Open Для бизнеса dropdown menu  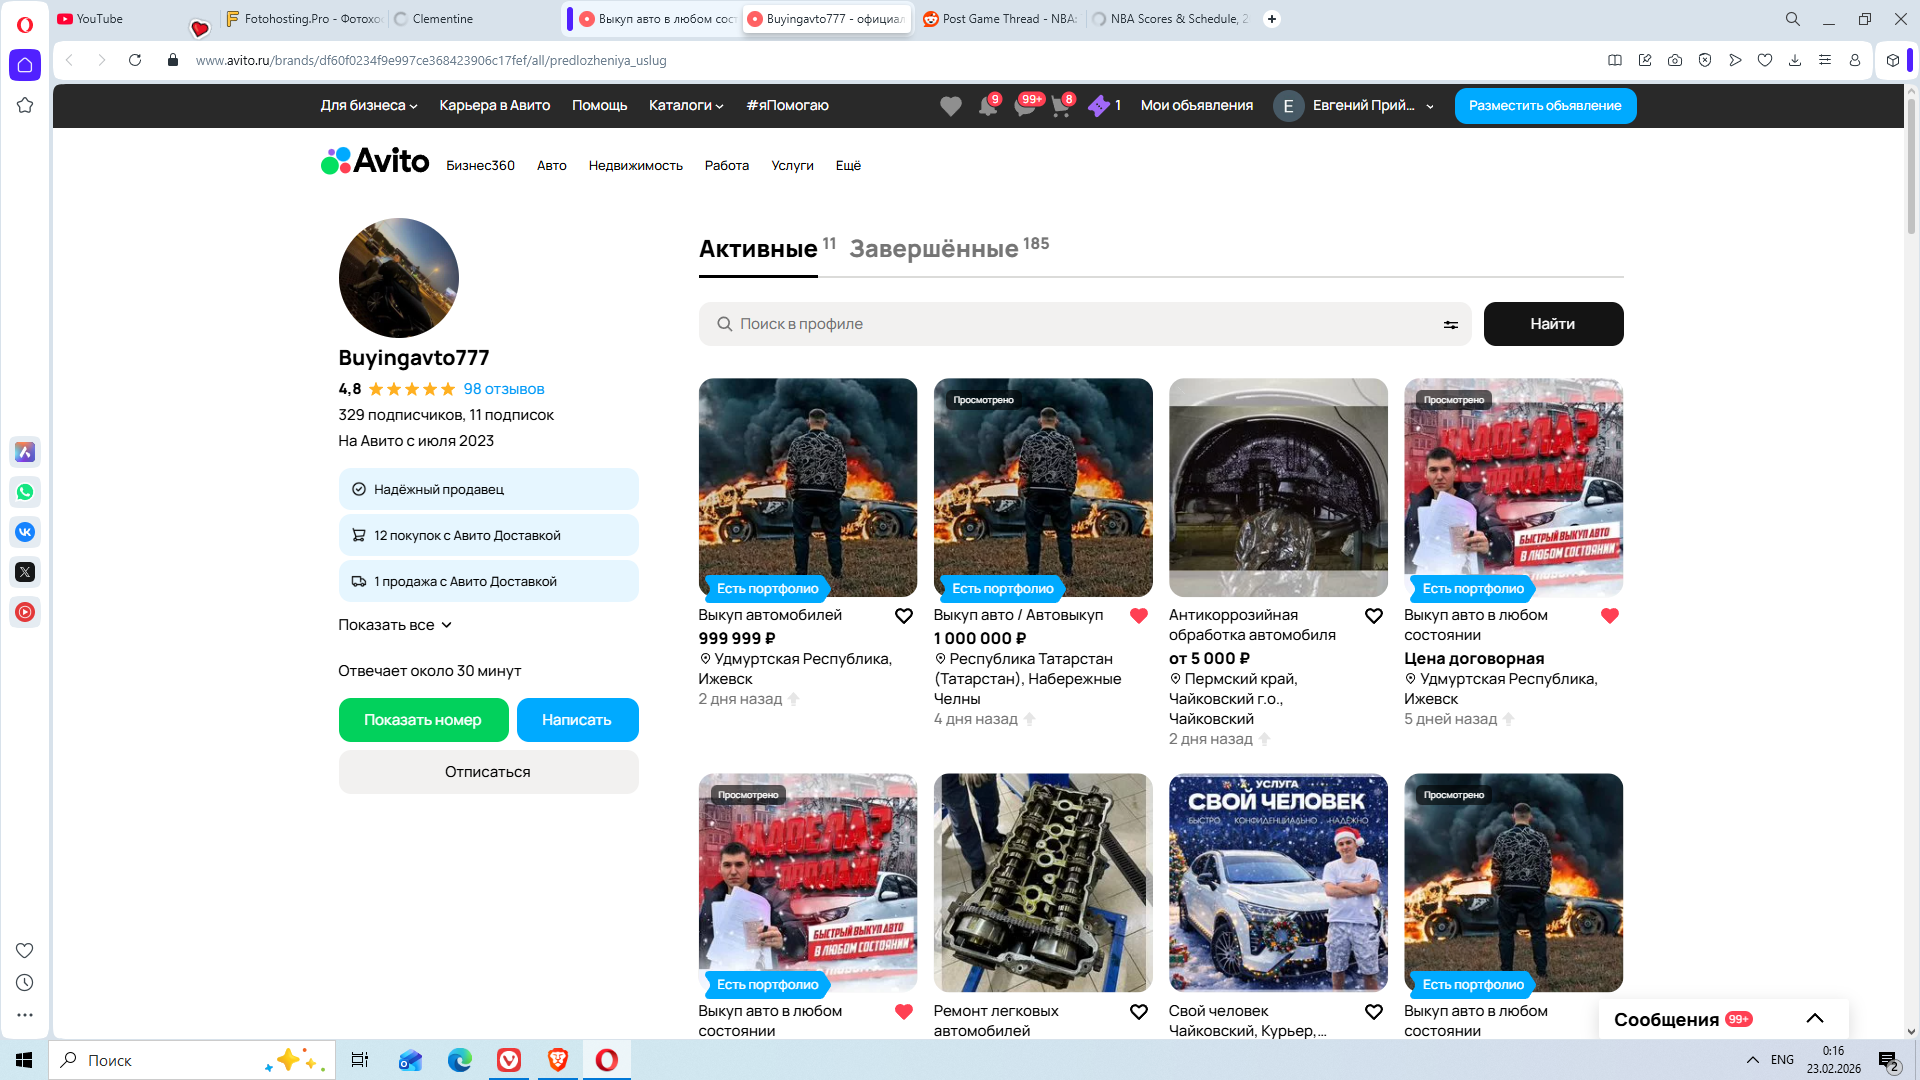pos(368,106)
